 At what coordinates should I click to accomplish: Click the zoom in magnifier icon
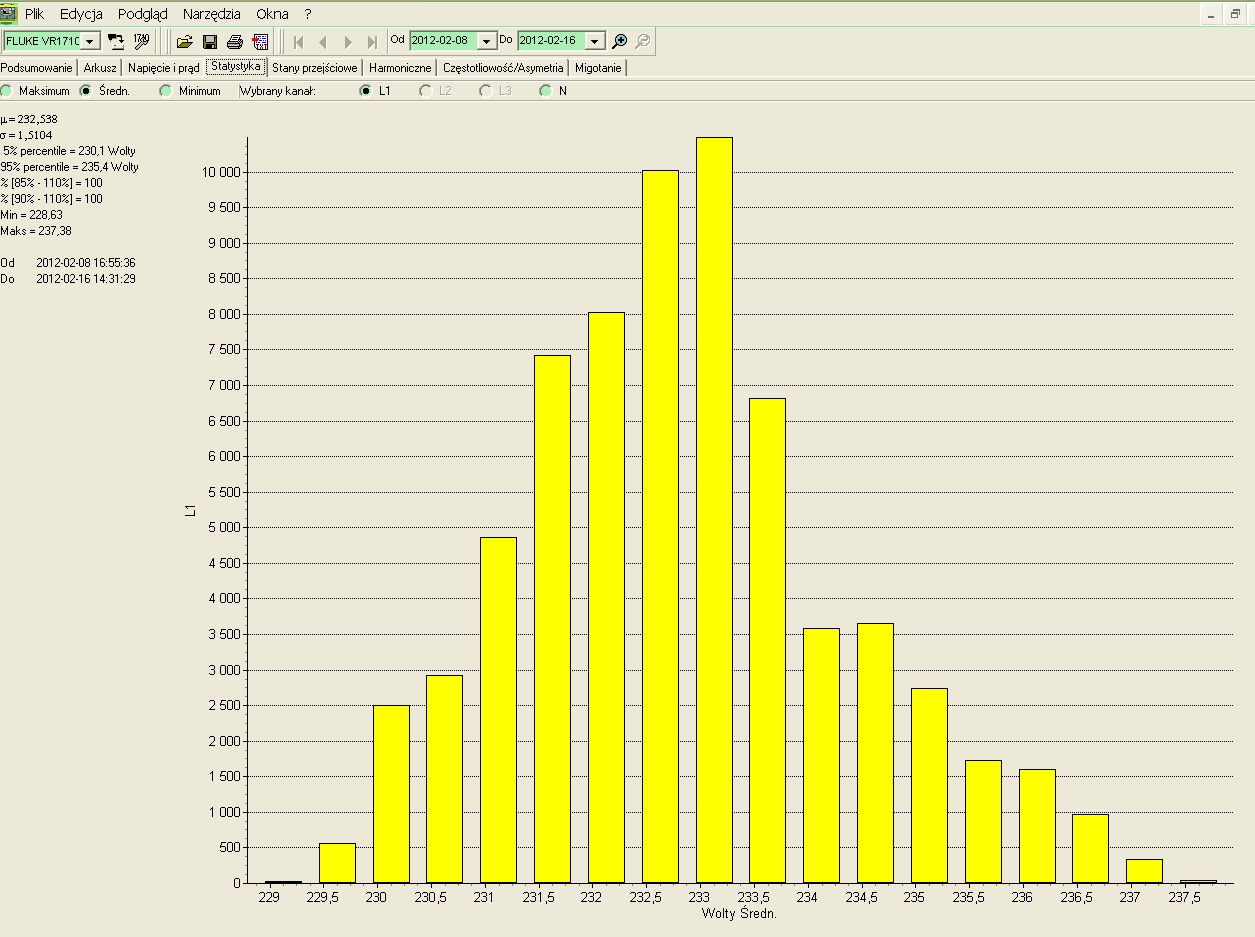click(x=620, y=41)
